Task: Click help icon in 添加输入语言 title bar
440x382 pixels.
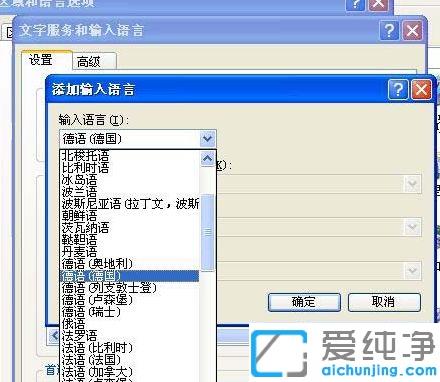Action: coord(398,90)
